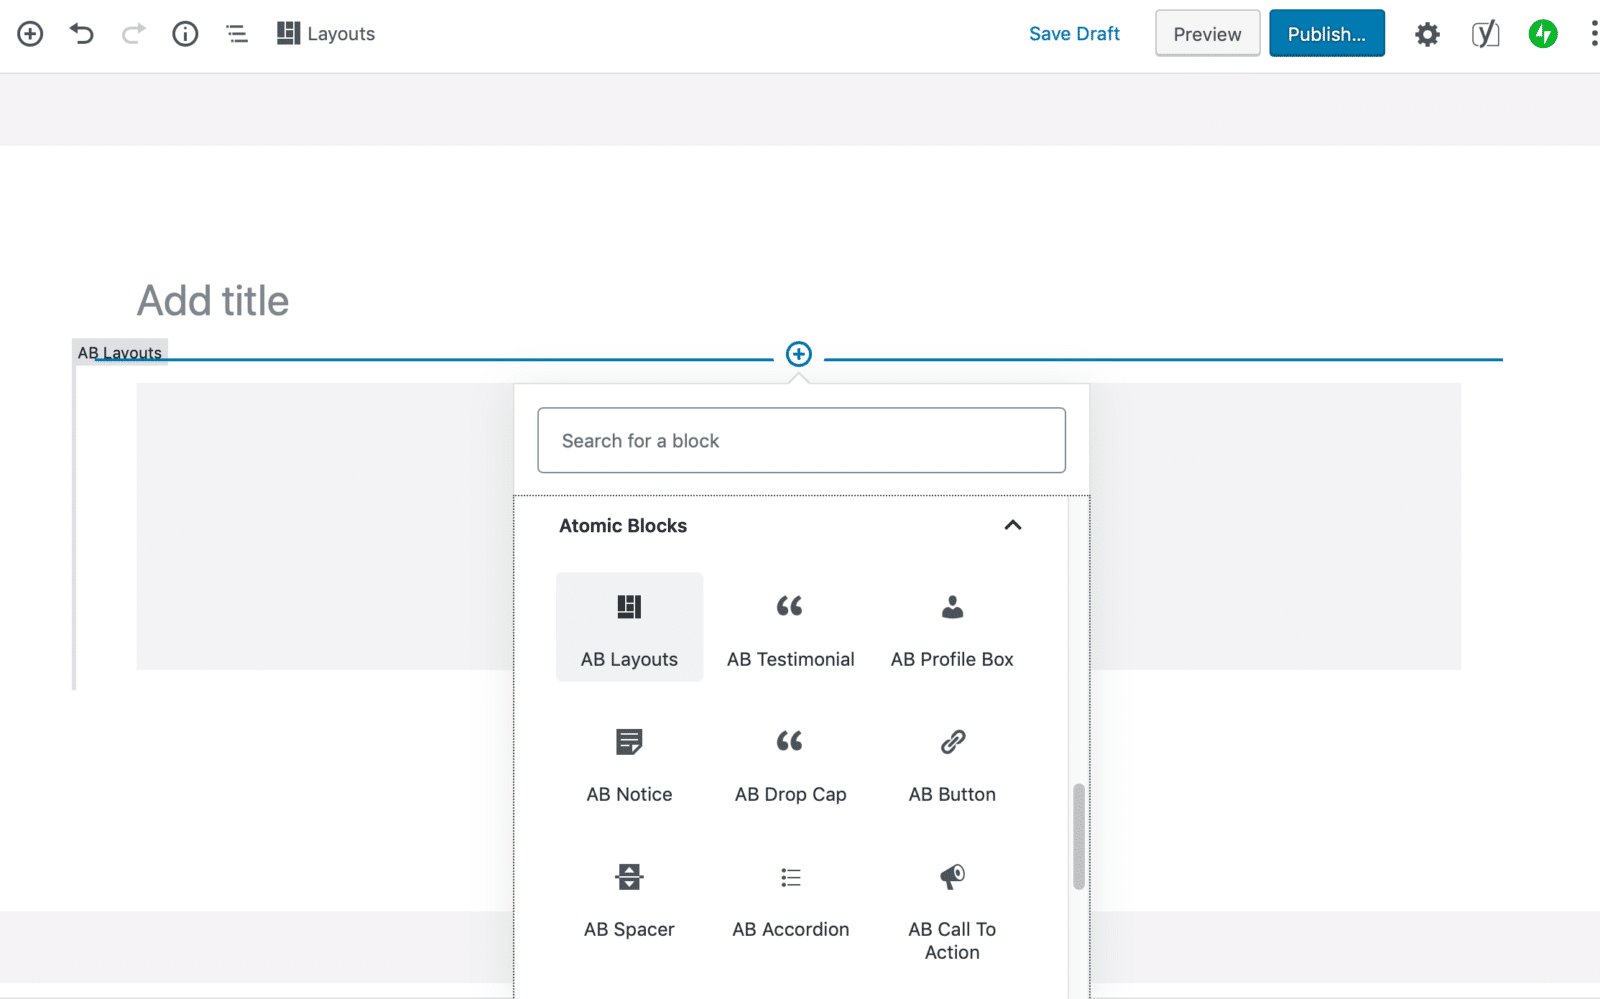1600x999 pixels.
Task: Open content structure information
Action: 185,33
